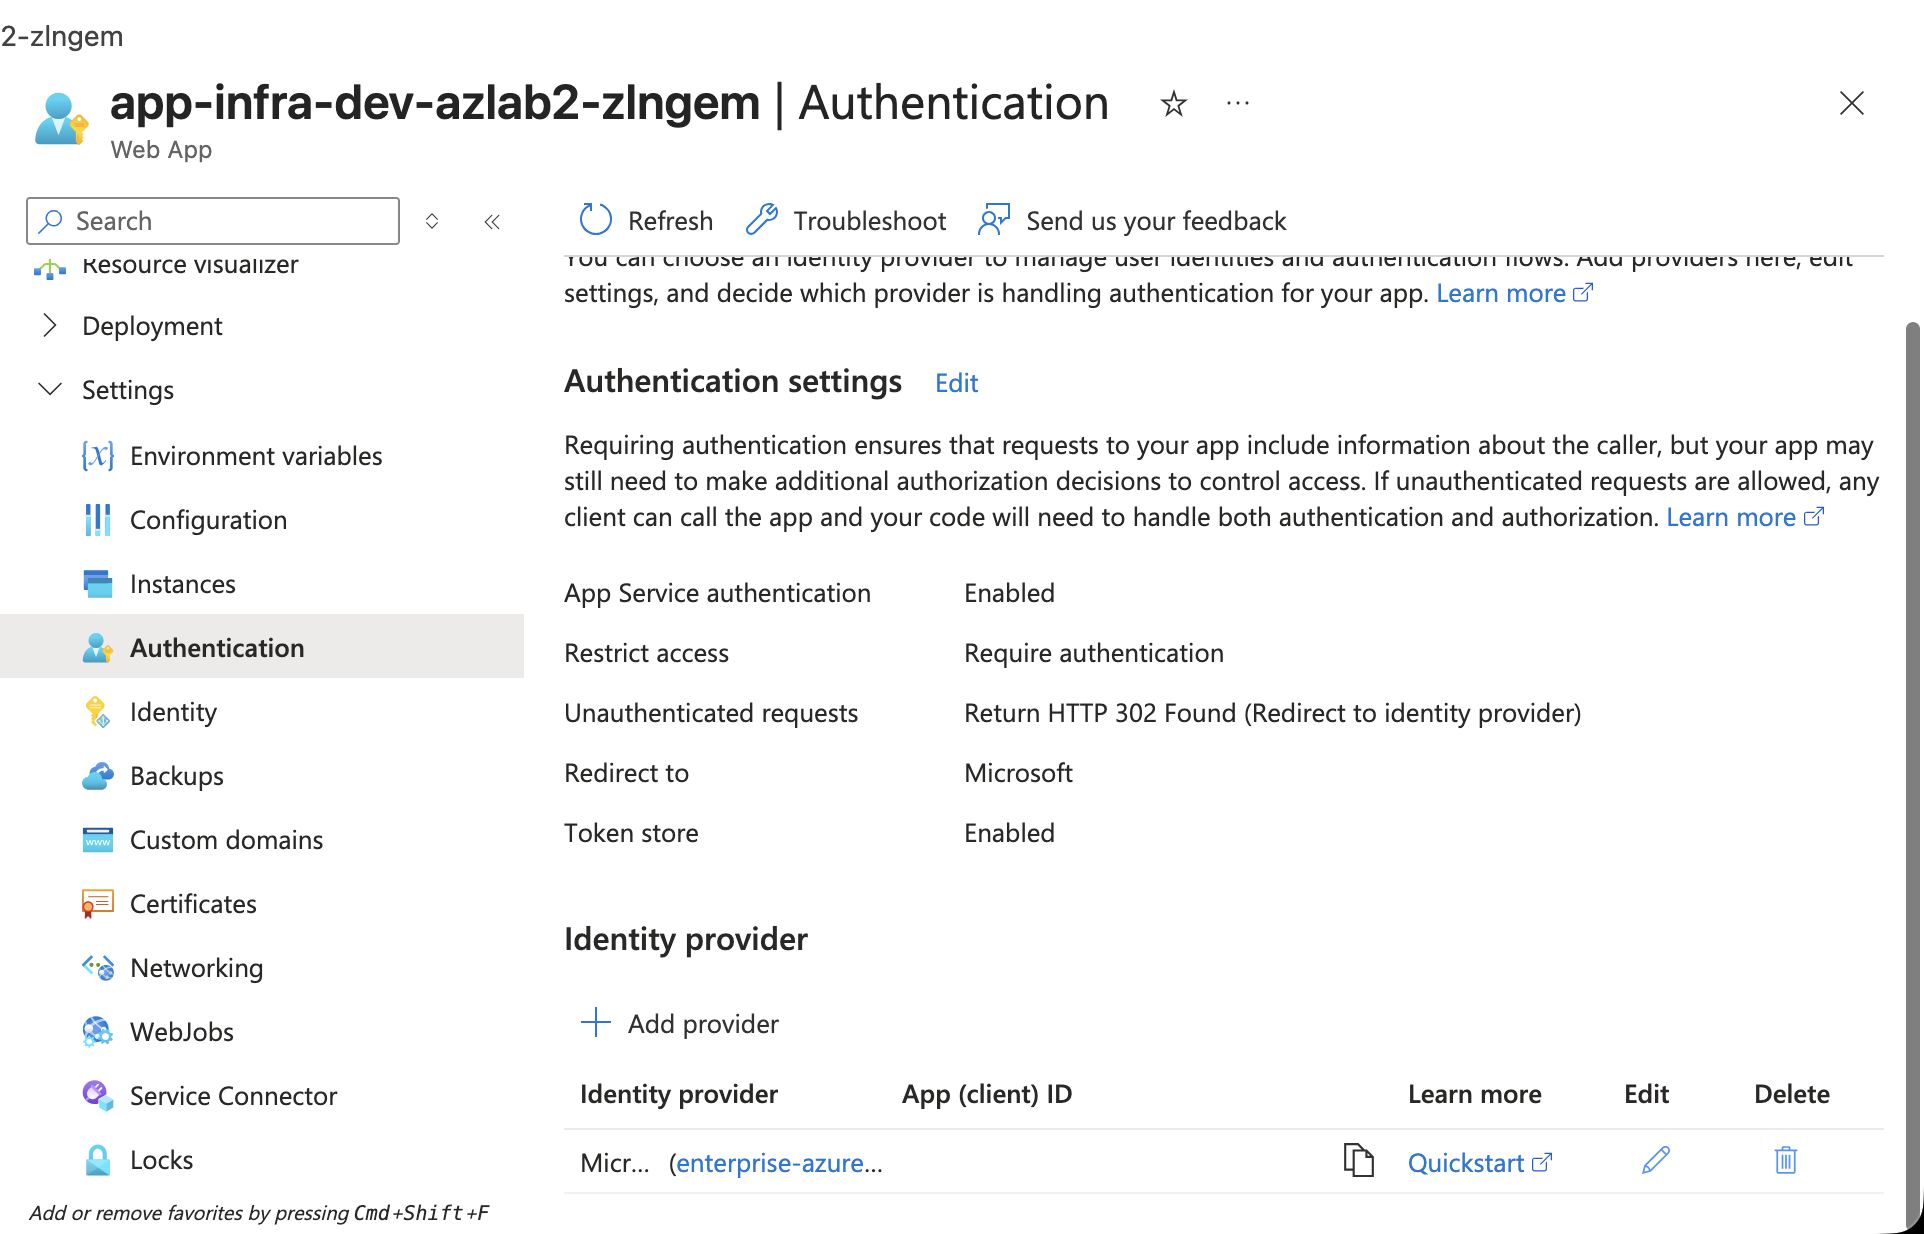Open Custom domains menu item
The height and width of the screenshot is (1234, 1924).
tap(226, 840)
